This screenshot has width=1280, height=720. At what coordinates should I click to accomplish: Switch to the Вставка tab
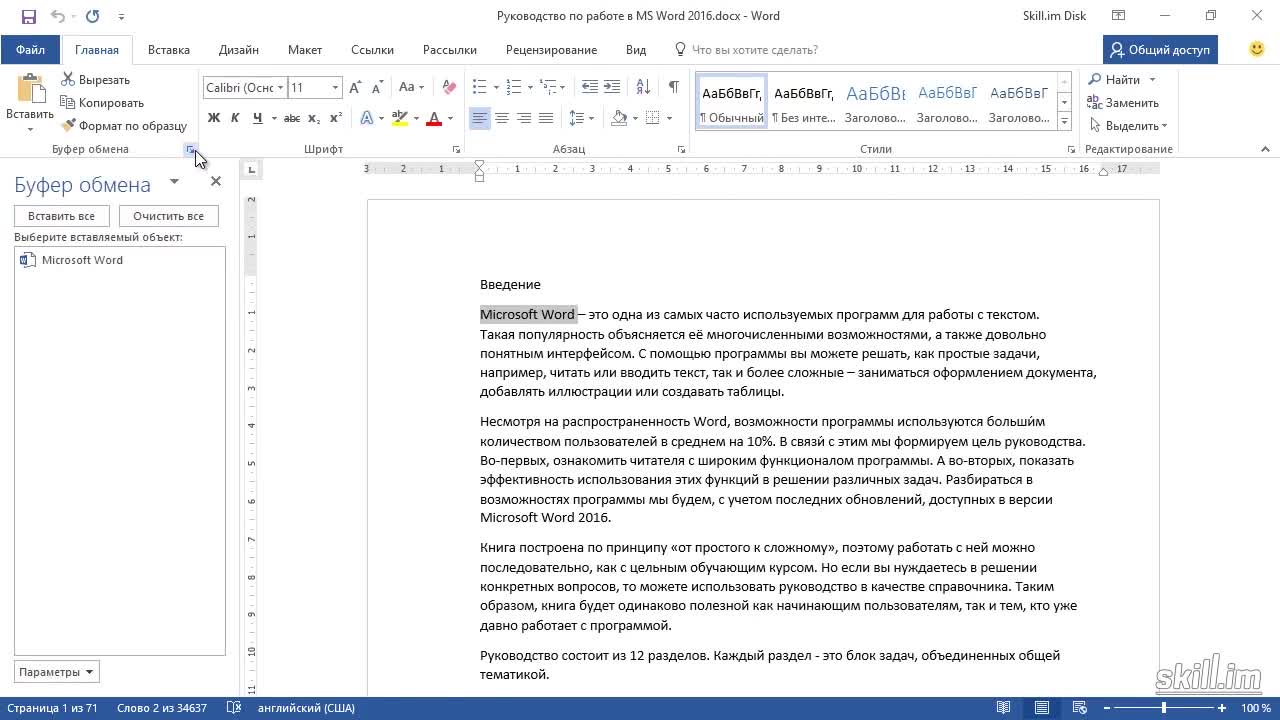169,49
